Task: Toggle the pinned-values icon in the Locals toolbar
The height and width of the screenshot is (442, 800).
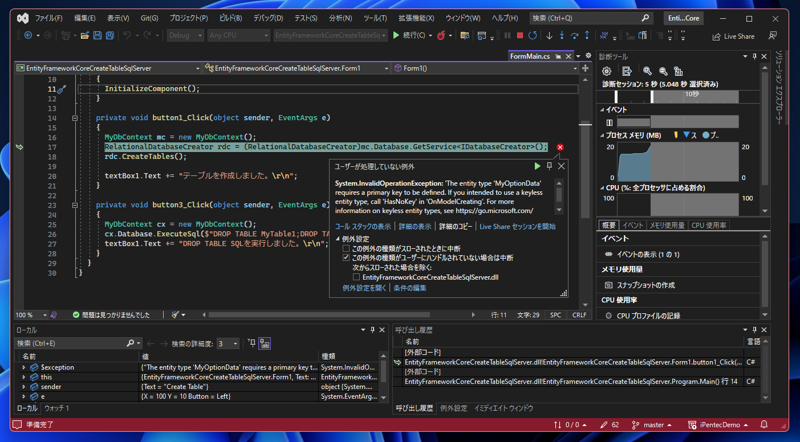Action: [x=252, y=343]
